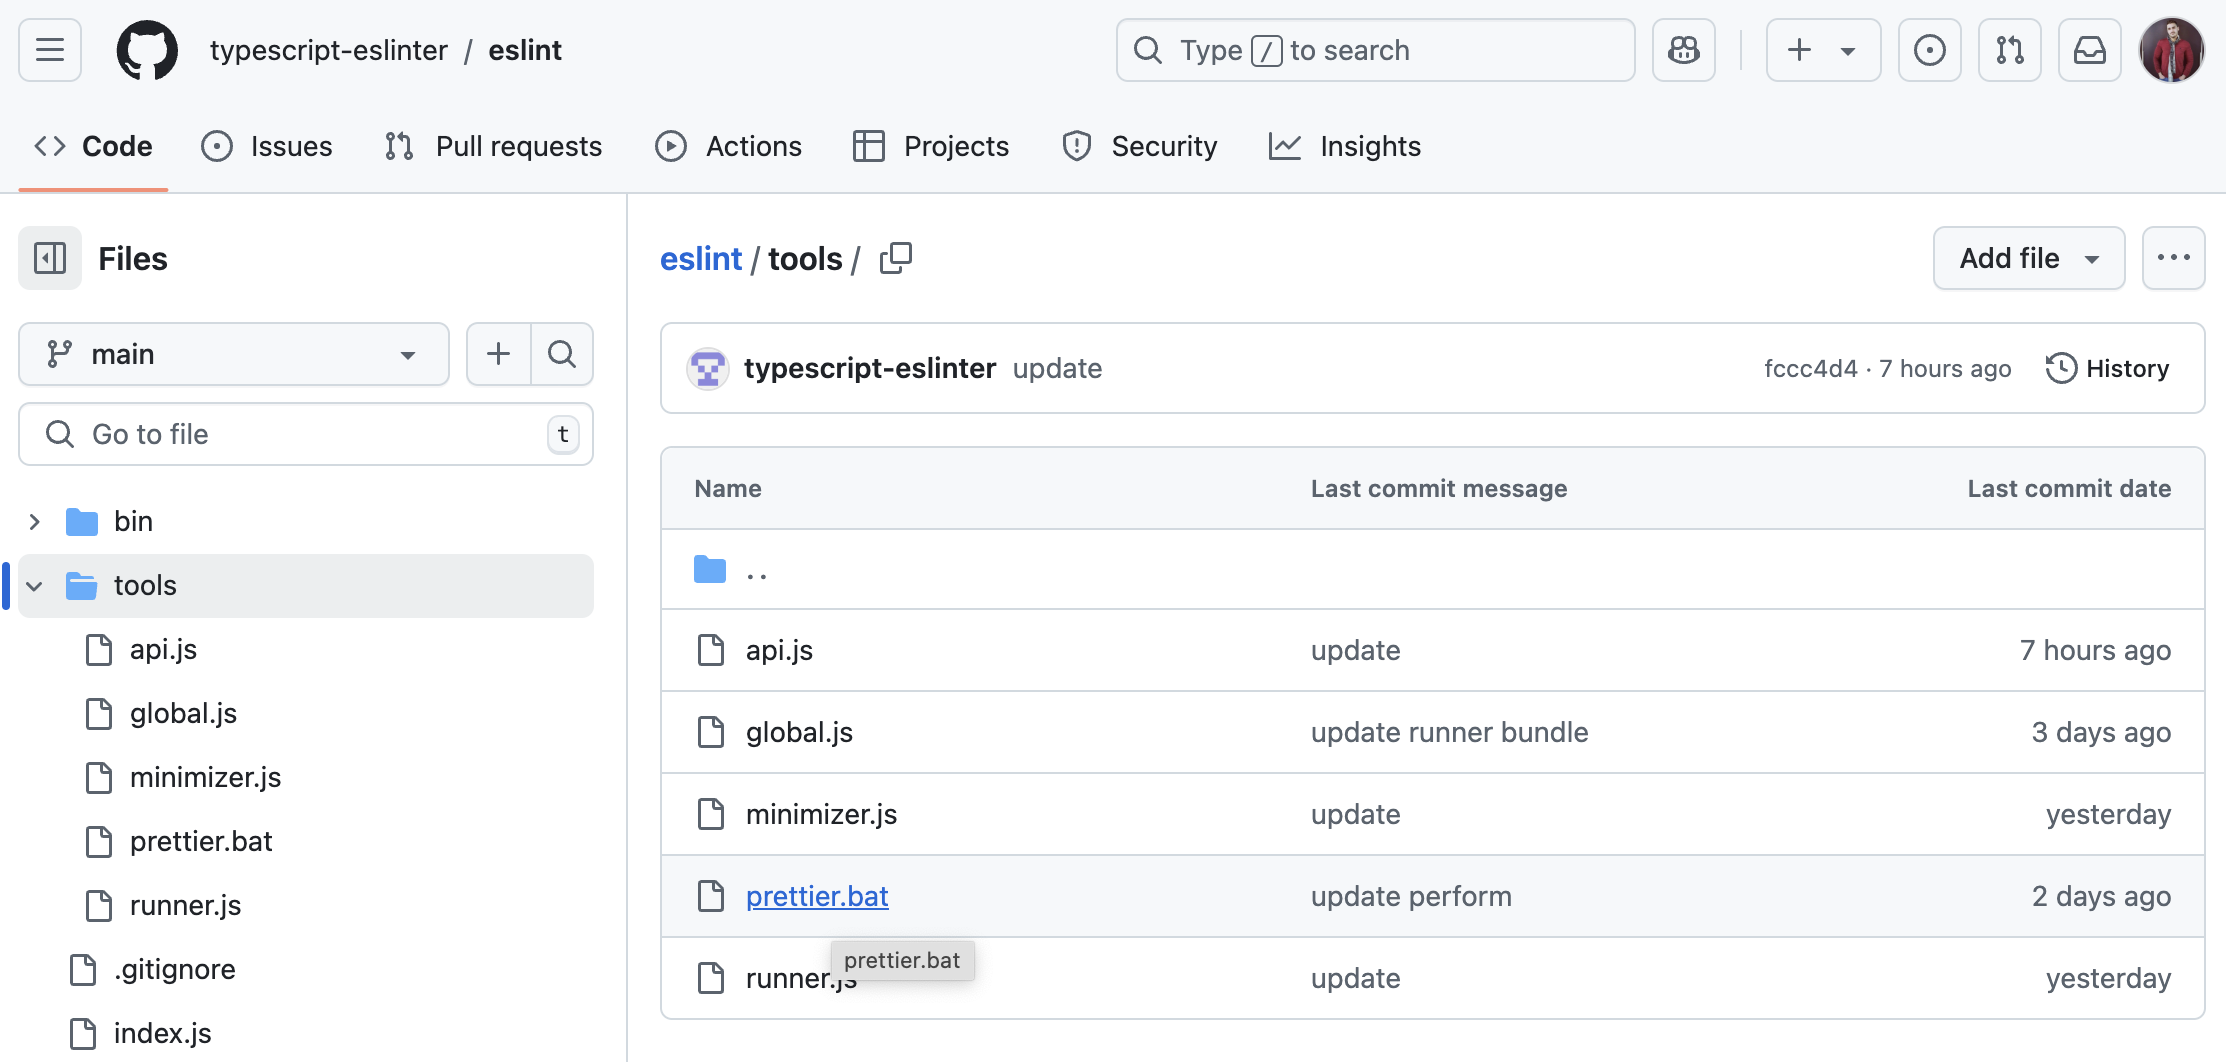Copy path using the copy icon
2226x1062 pixels.
tap(895, 259)
